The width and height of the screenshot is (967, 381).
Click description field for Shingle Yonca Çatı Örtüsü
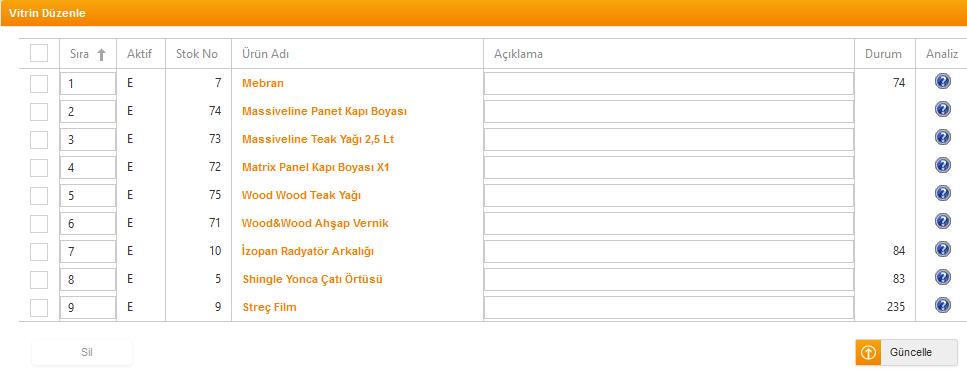click(x=669, y=279)
